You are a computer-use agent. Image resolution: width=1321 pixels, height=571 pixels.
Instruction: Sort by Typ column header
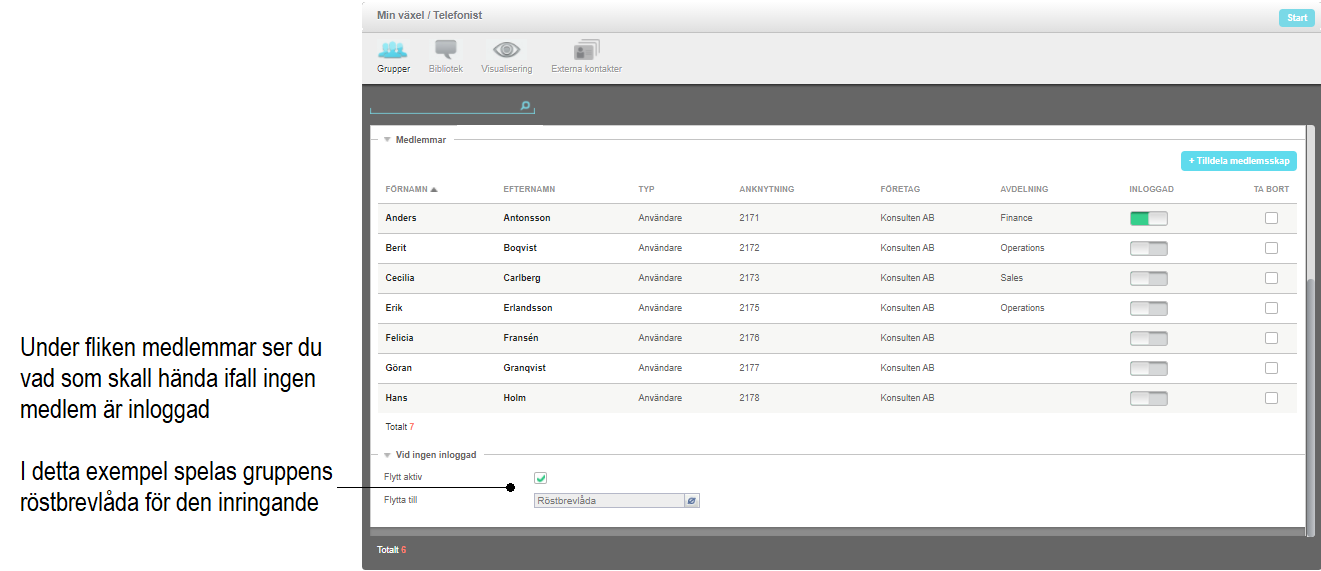click(646, 189)
